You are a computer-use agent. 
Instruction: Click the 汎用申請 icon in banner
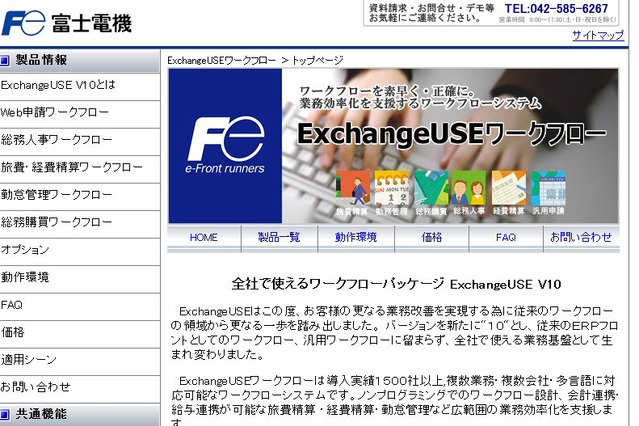tap(548, 188)
